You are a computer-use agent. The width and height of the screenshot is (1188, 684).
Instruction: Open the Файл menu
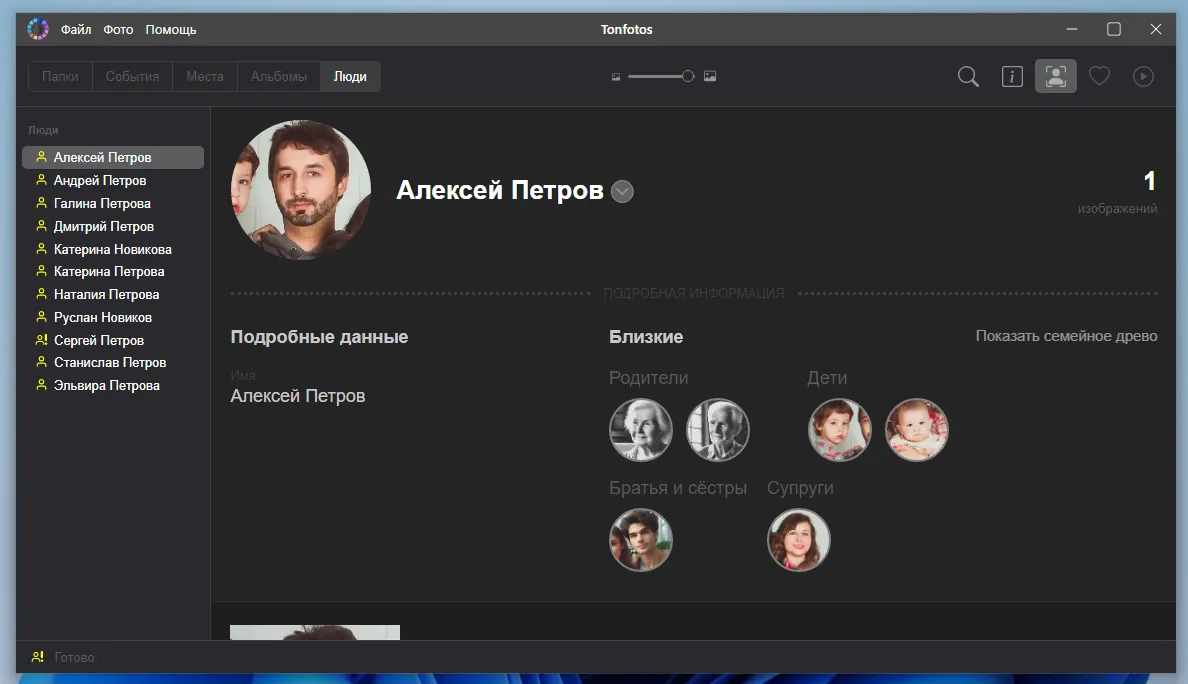point(76,30)
